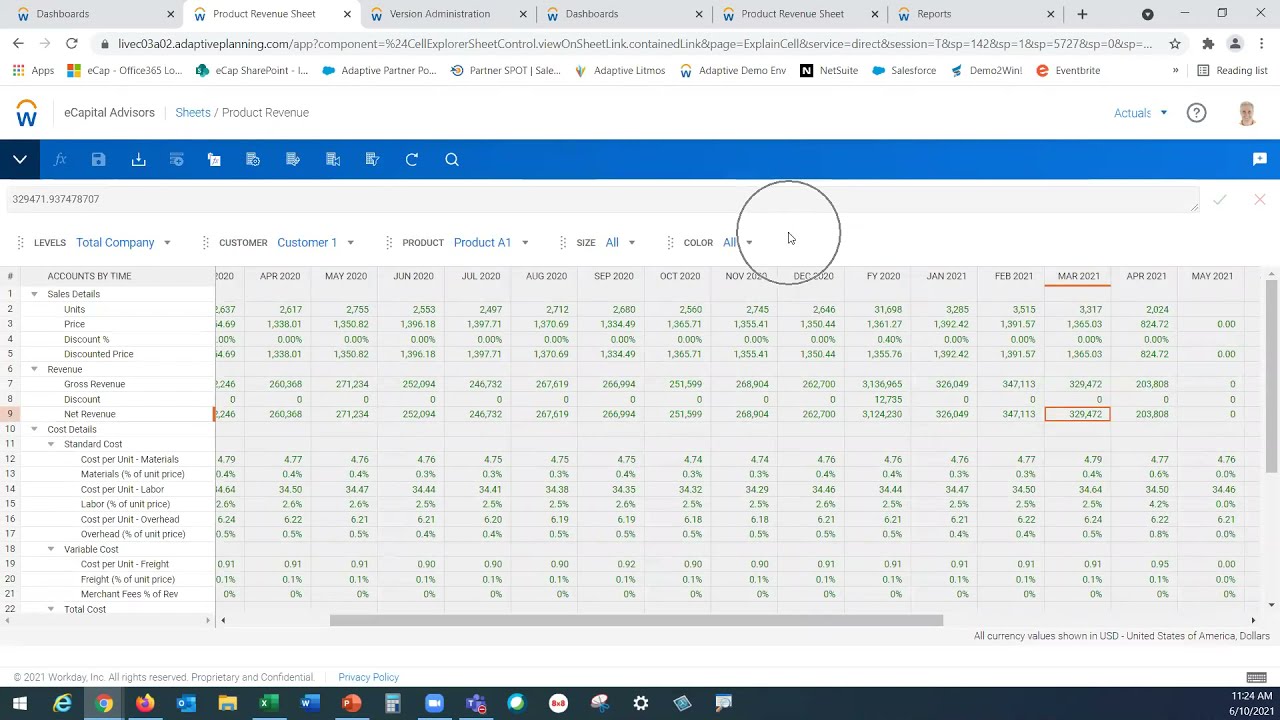
Task: Open Adaptive Litmos bookmark
Action: point(620,71)
